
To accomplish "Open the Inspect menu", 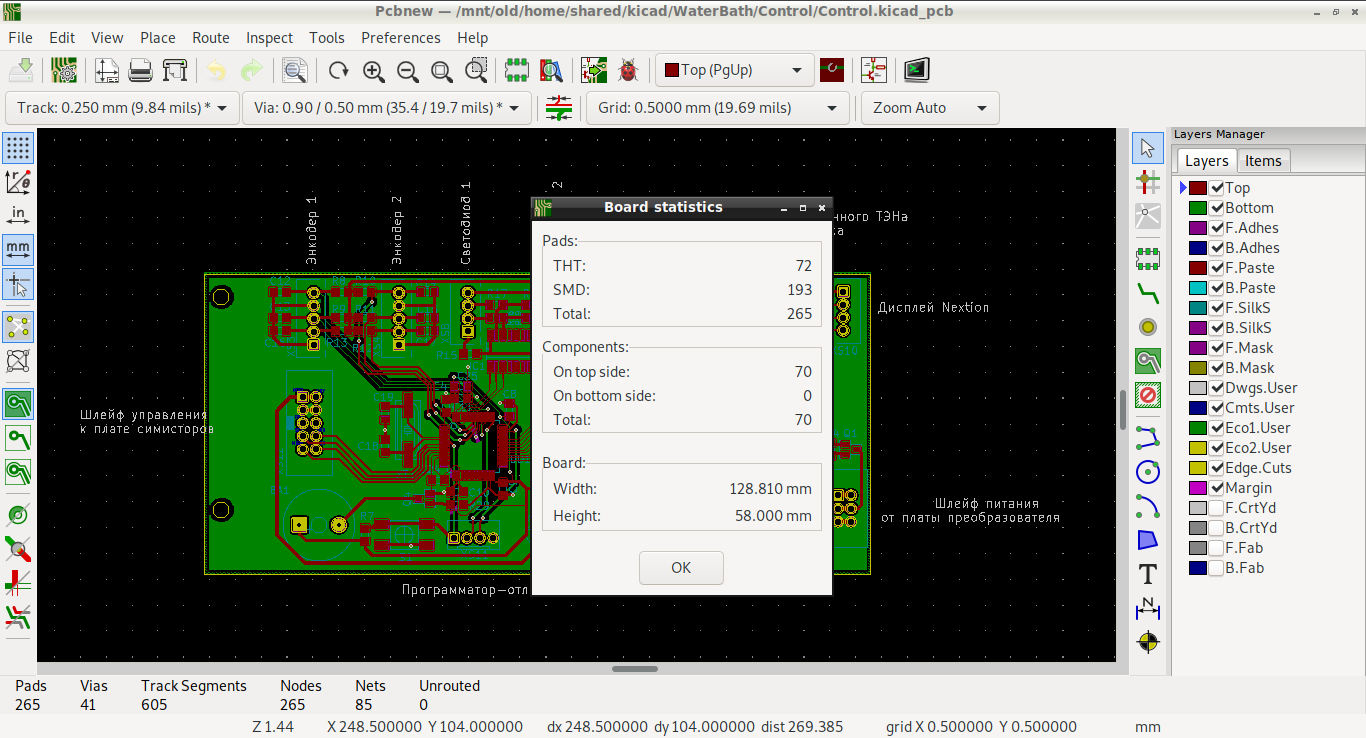I will 269,38.
